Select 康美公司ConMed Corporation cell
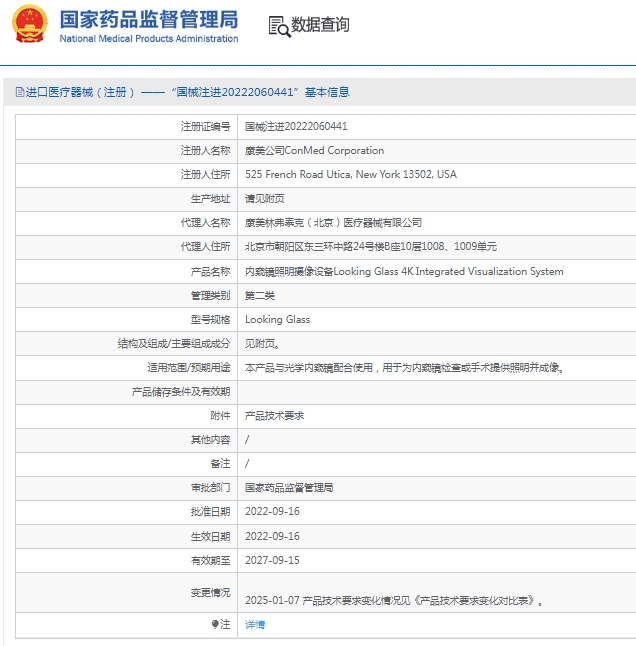Image resolution: width=636 pixels, height=646 pixels. pyautogui.click(x=314, y=150)
